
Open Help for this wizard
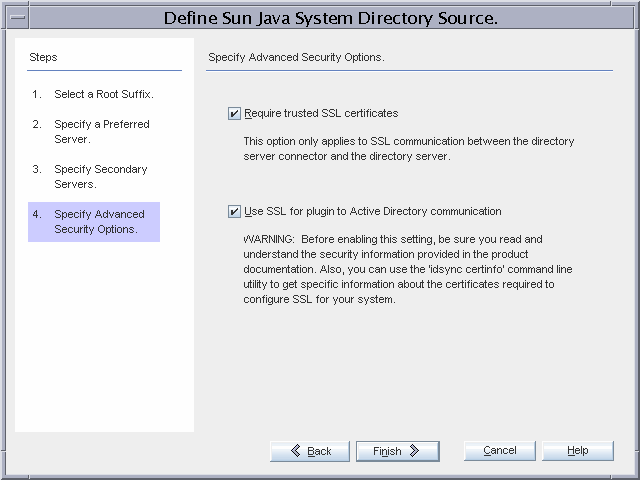578,451
